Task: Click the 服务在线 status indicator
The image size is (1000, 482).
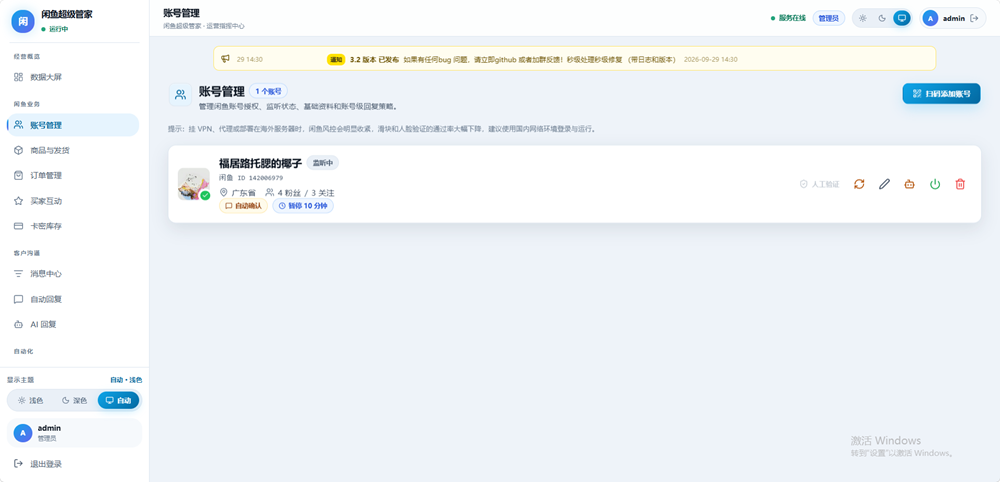Action: (x=788, y=18)
